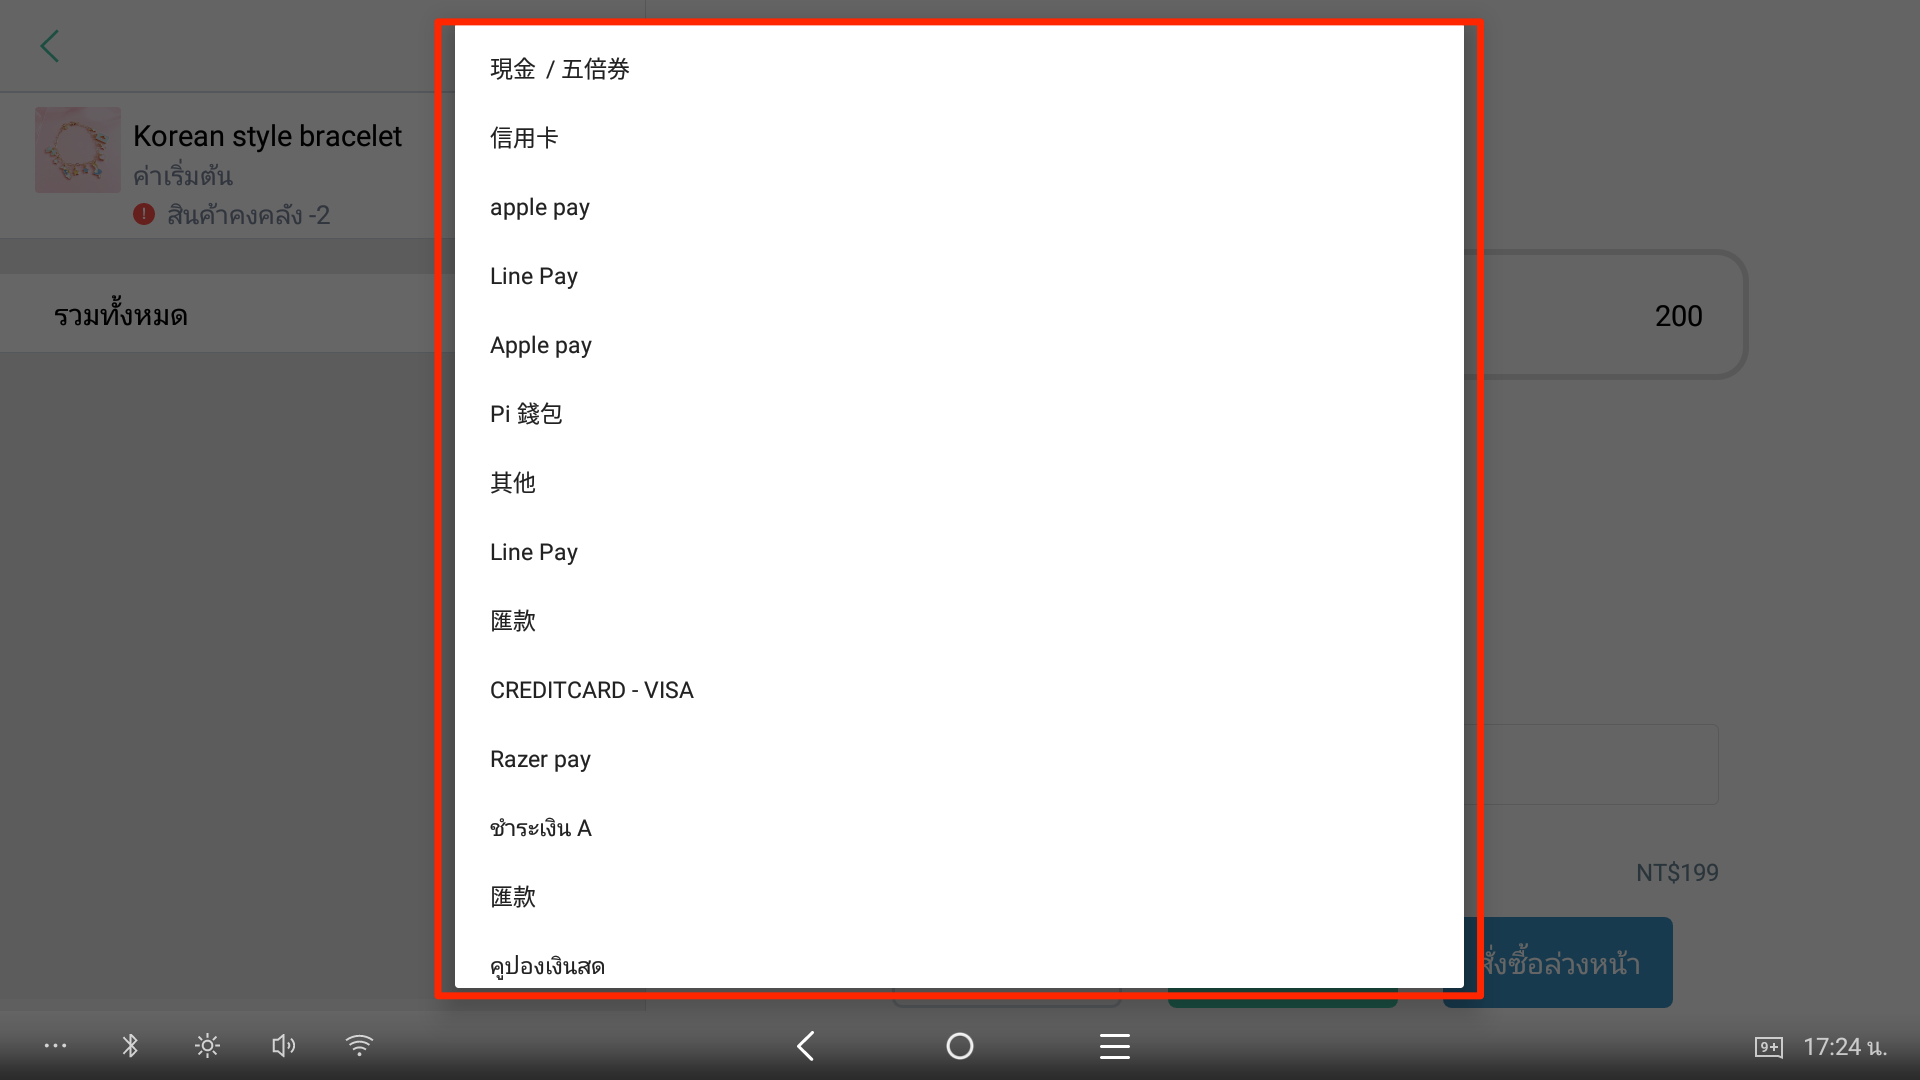This screenshot has height=1080, width=1920.
Task: Open the 9+ notifications icon
Action: click(1768, 1047)
